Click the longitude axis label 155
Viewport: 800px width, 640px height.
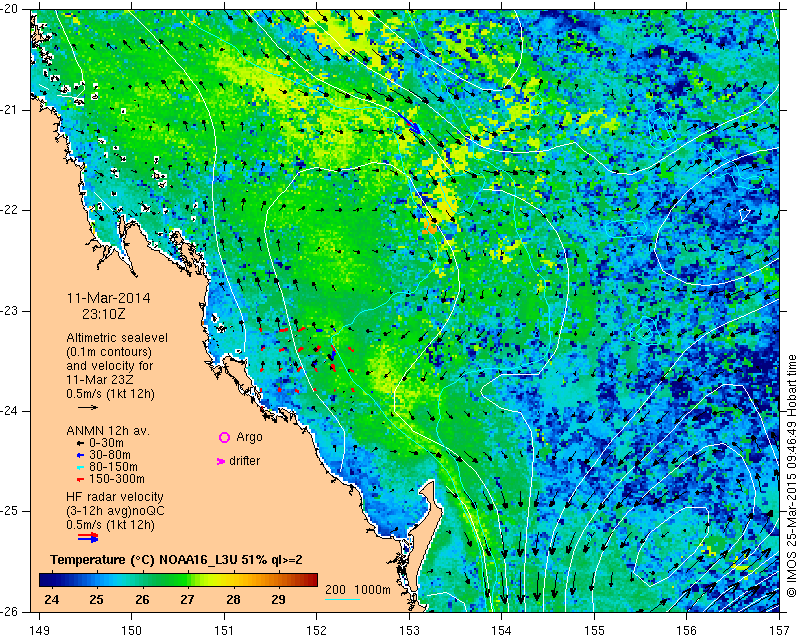click(594, 631)
